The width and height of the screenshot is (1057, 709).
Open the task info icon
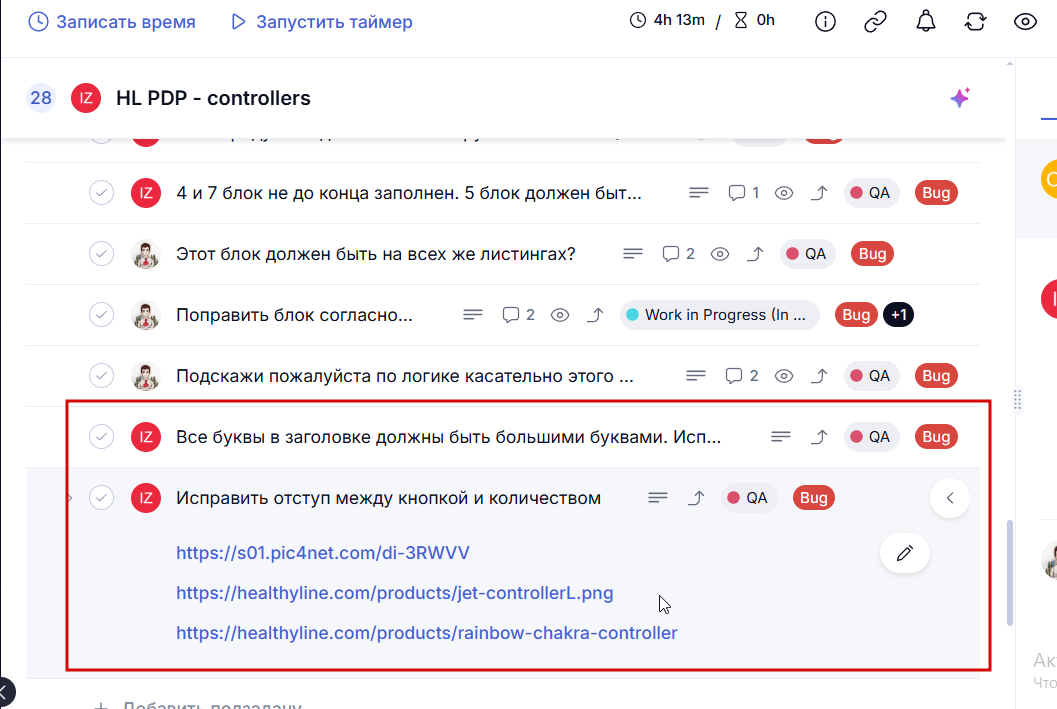[825, 22]
